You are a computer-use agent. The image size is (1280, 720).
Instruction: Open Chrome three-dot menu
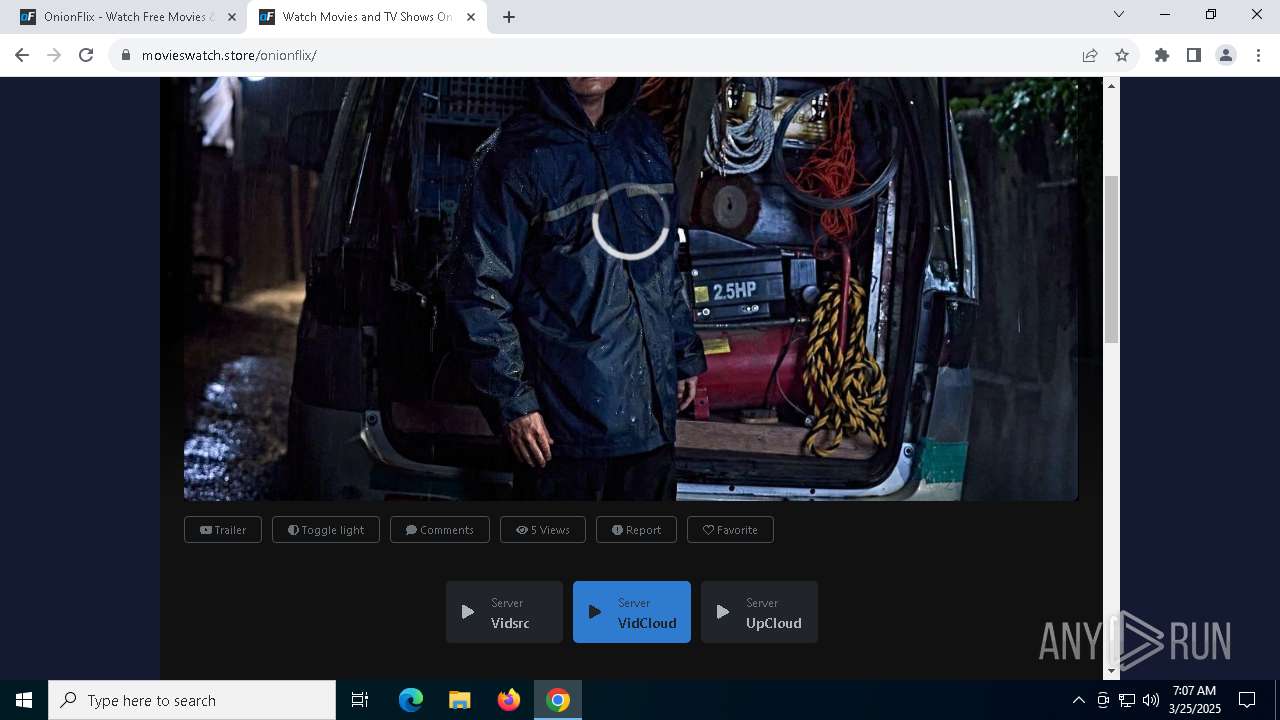(1258, 55)
